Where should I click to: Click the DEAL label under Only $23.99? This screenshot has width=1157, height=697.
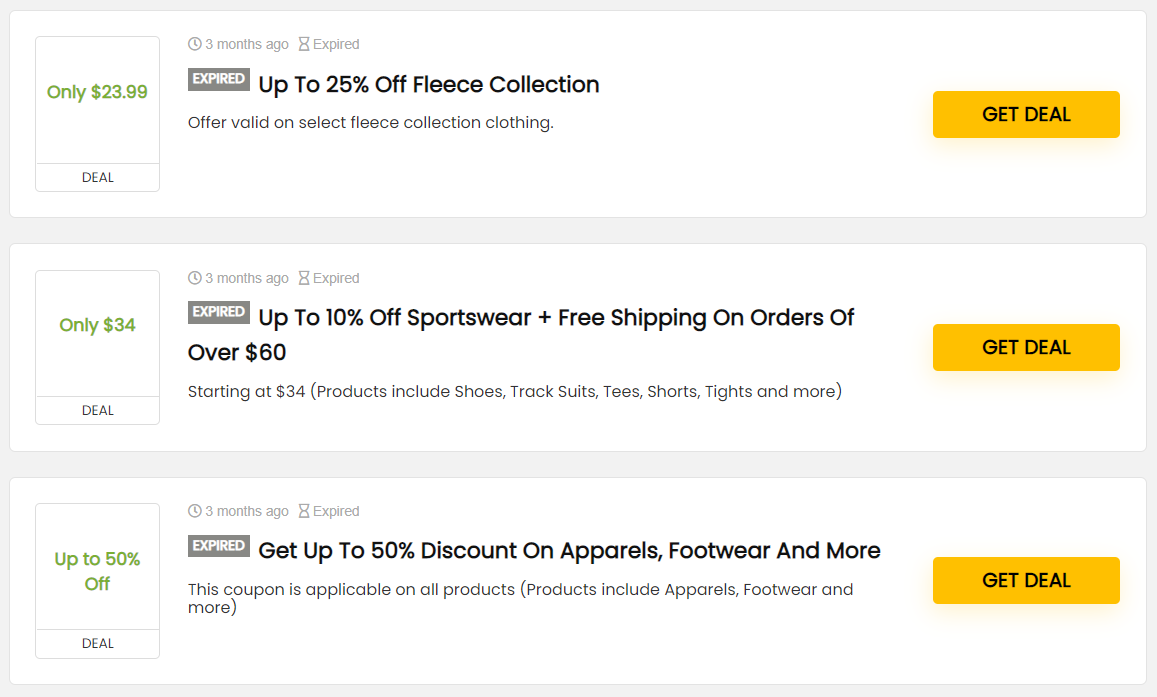[x=97, y=178]
